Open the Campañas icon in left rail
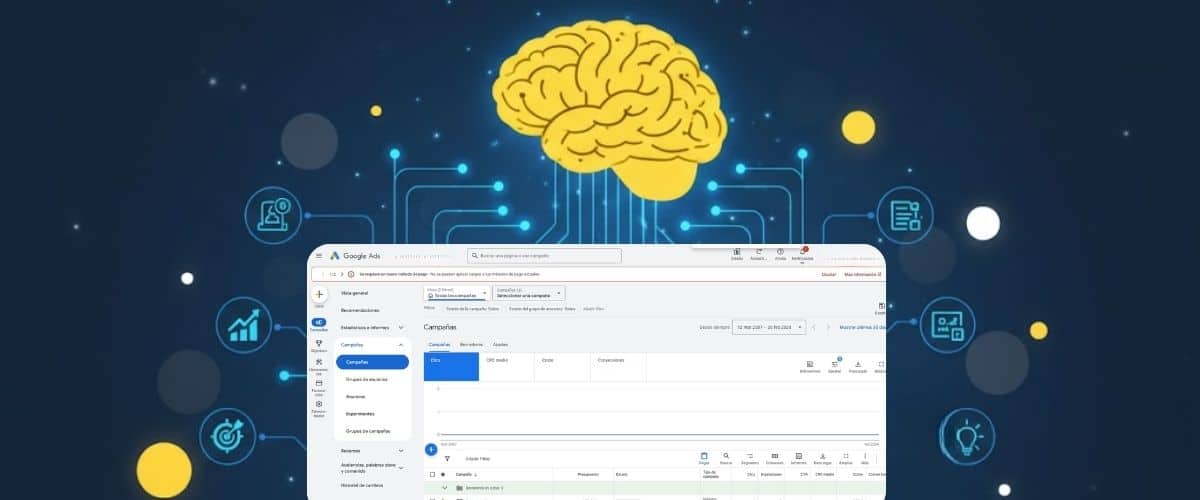Viewport: 1200px width, 500px height. [319, 323]
